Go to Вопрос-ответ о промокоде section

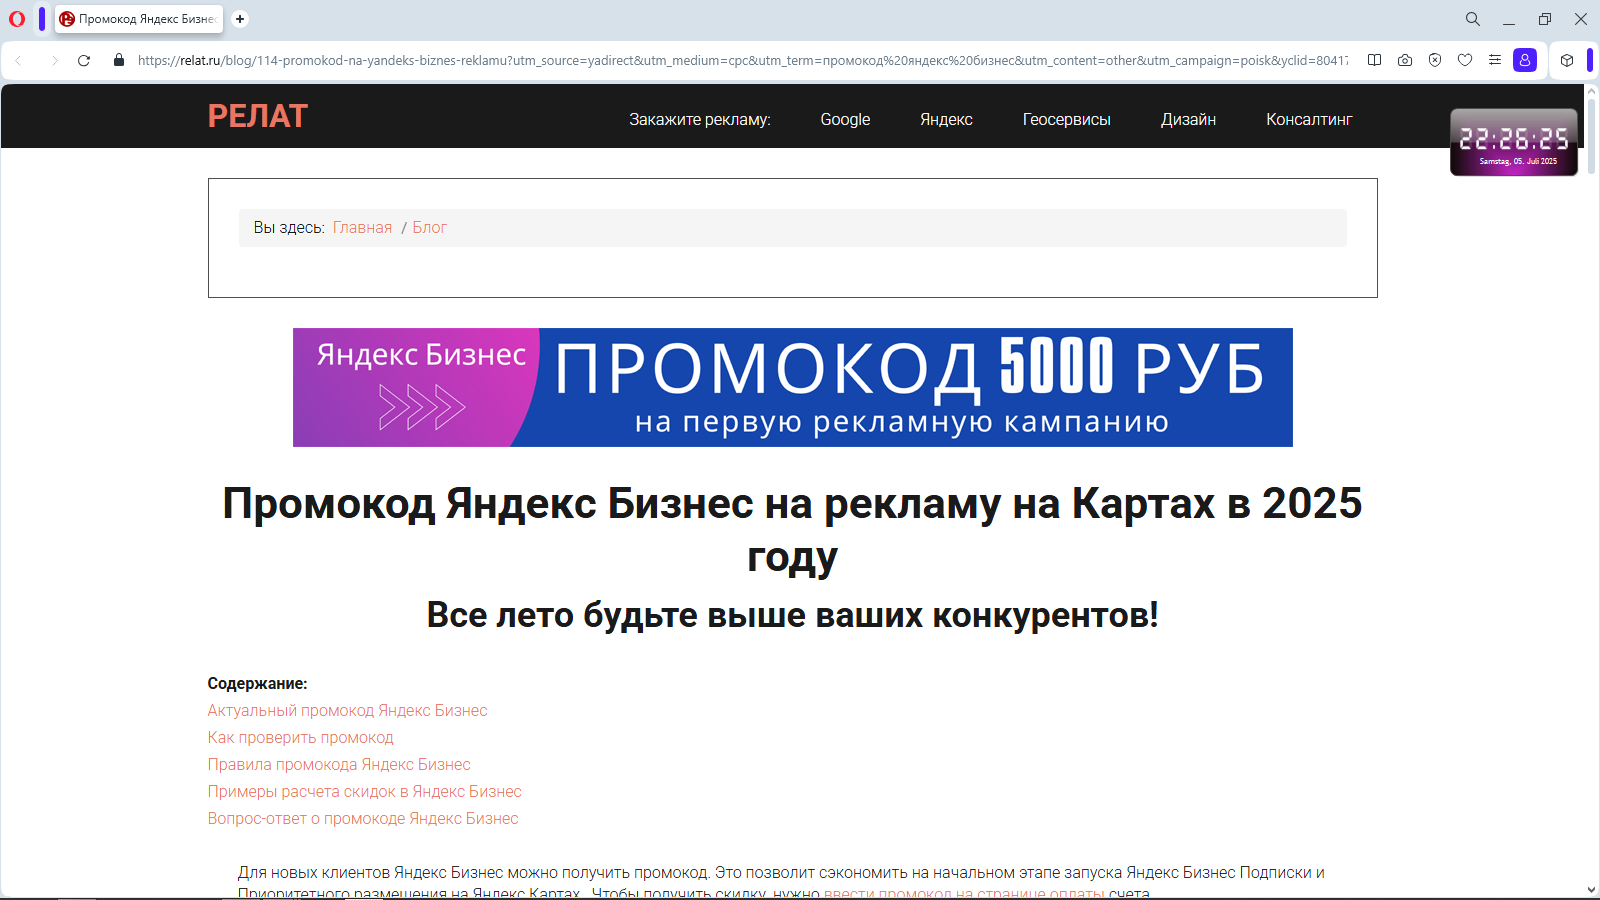click(x=363, y=818)
